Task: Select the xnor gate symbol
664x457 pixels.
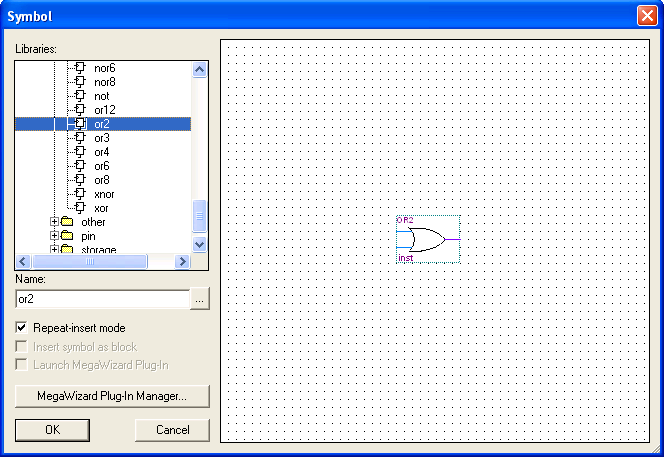Action: point(104,194)
